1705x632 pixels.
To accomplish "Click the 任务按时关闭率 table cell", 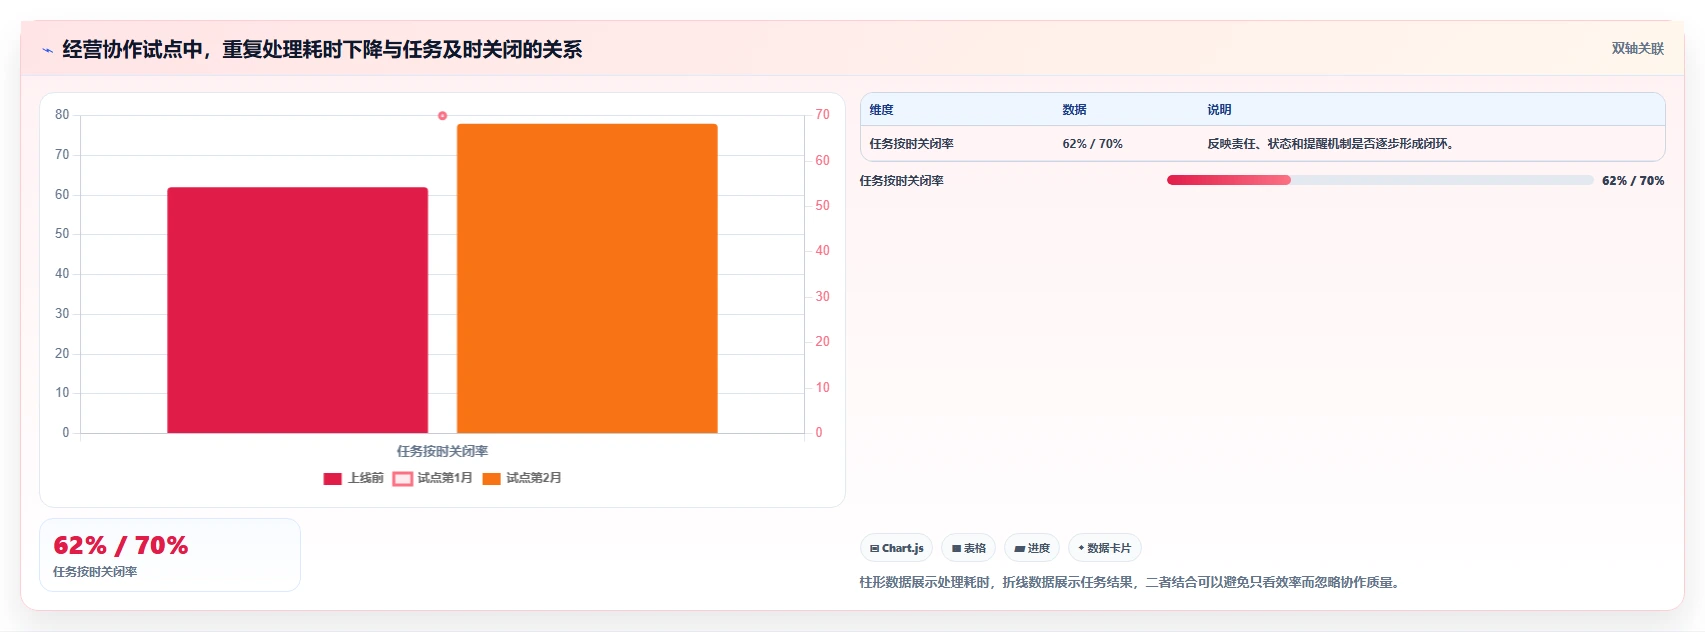I will (911, 144).
